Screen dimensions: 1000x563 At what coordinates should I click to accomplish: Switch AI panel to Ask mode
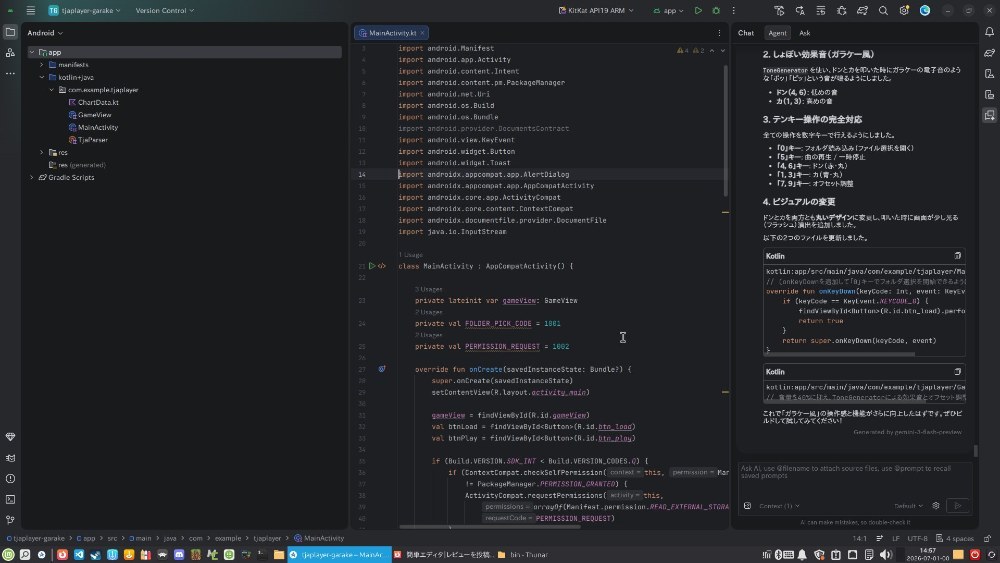click(805, 33)
